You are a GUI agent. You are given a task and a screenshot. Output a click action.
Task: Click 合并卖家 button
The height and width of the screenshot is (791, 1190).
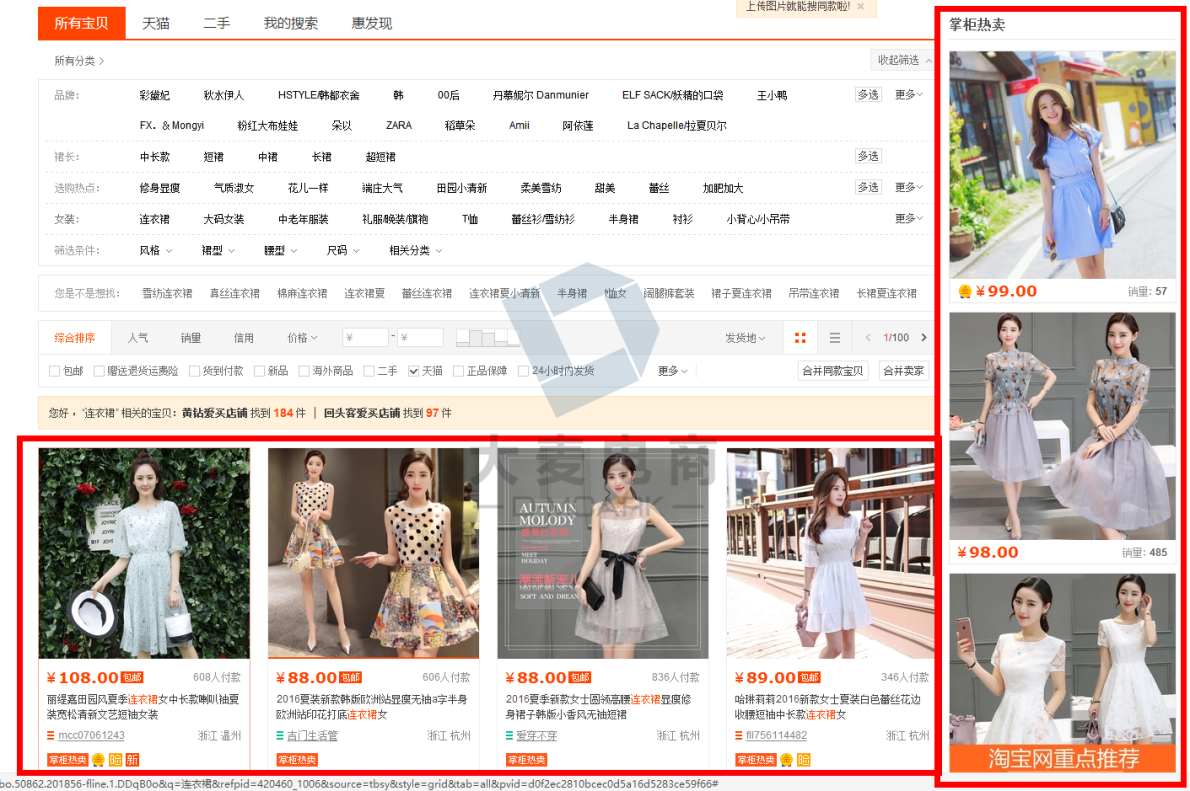point(903,371)
